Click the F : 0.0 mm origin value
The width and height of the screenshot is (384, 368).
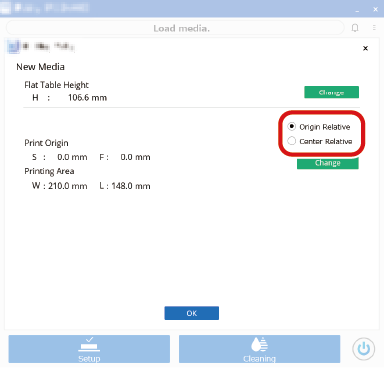coord(125,157)
